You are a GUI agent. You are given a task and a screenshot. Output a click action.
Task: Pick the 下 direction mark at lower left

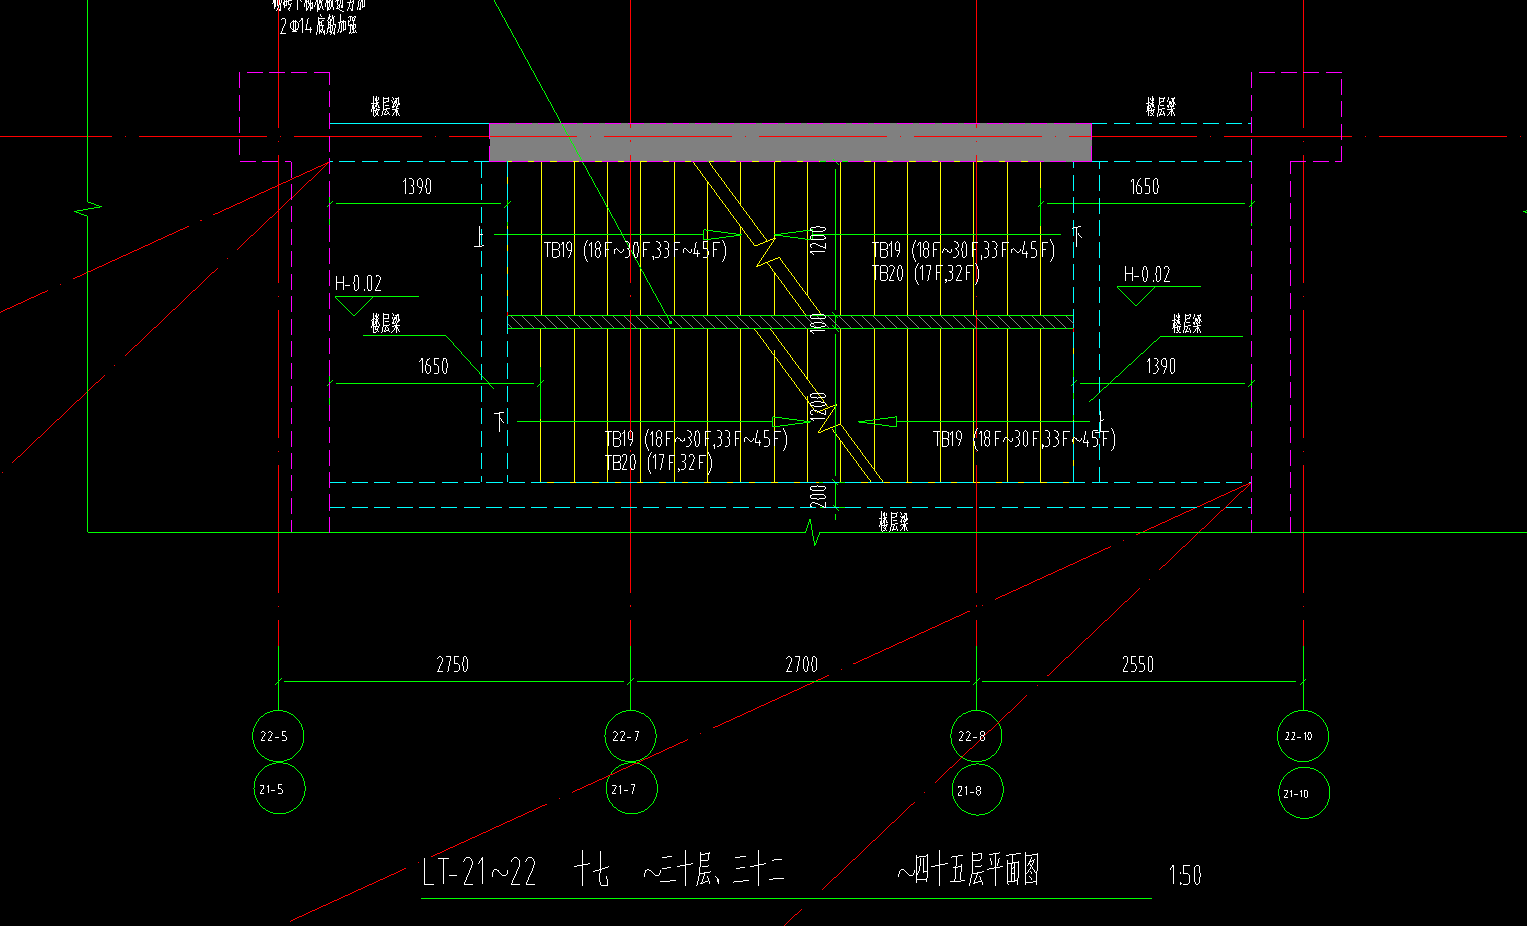pos(501,421)
